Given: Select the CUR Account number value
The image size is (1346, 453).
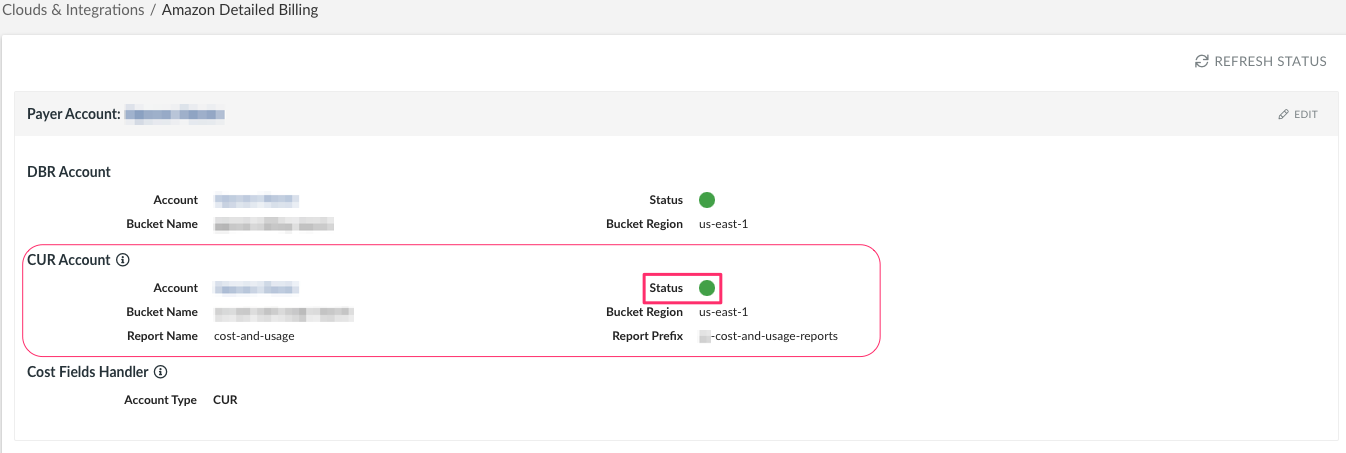Looking at the screenshot, I should pyautogui.click(x=257, y=288).
